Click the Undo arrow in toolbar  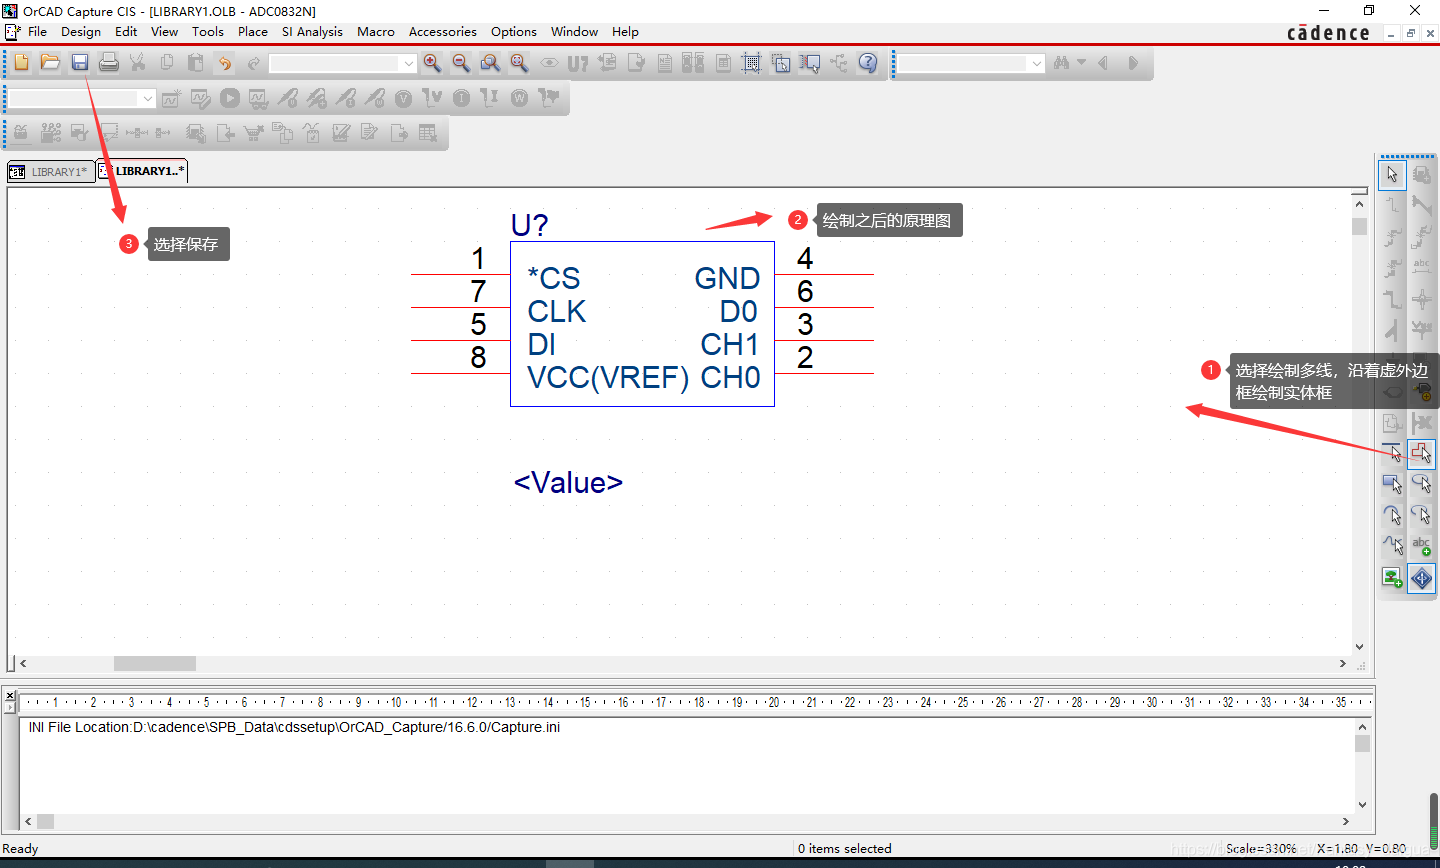pos(225,63)
